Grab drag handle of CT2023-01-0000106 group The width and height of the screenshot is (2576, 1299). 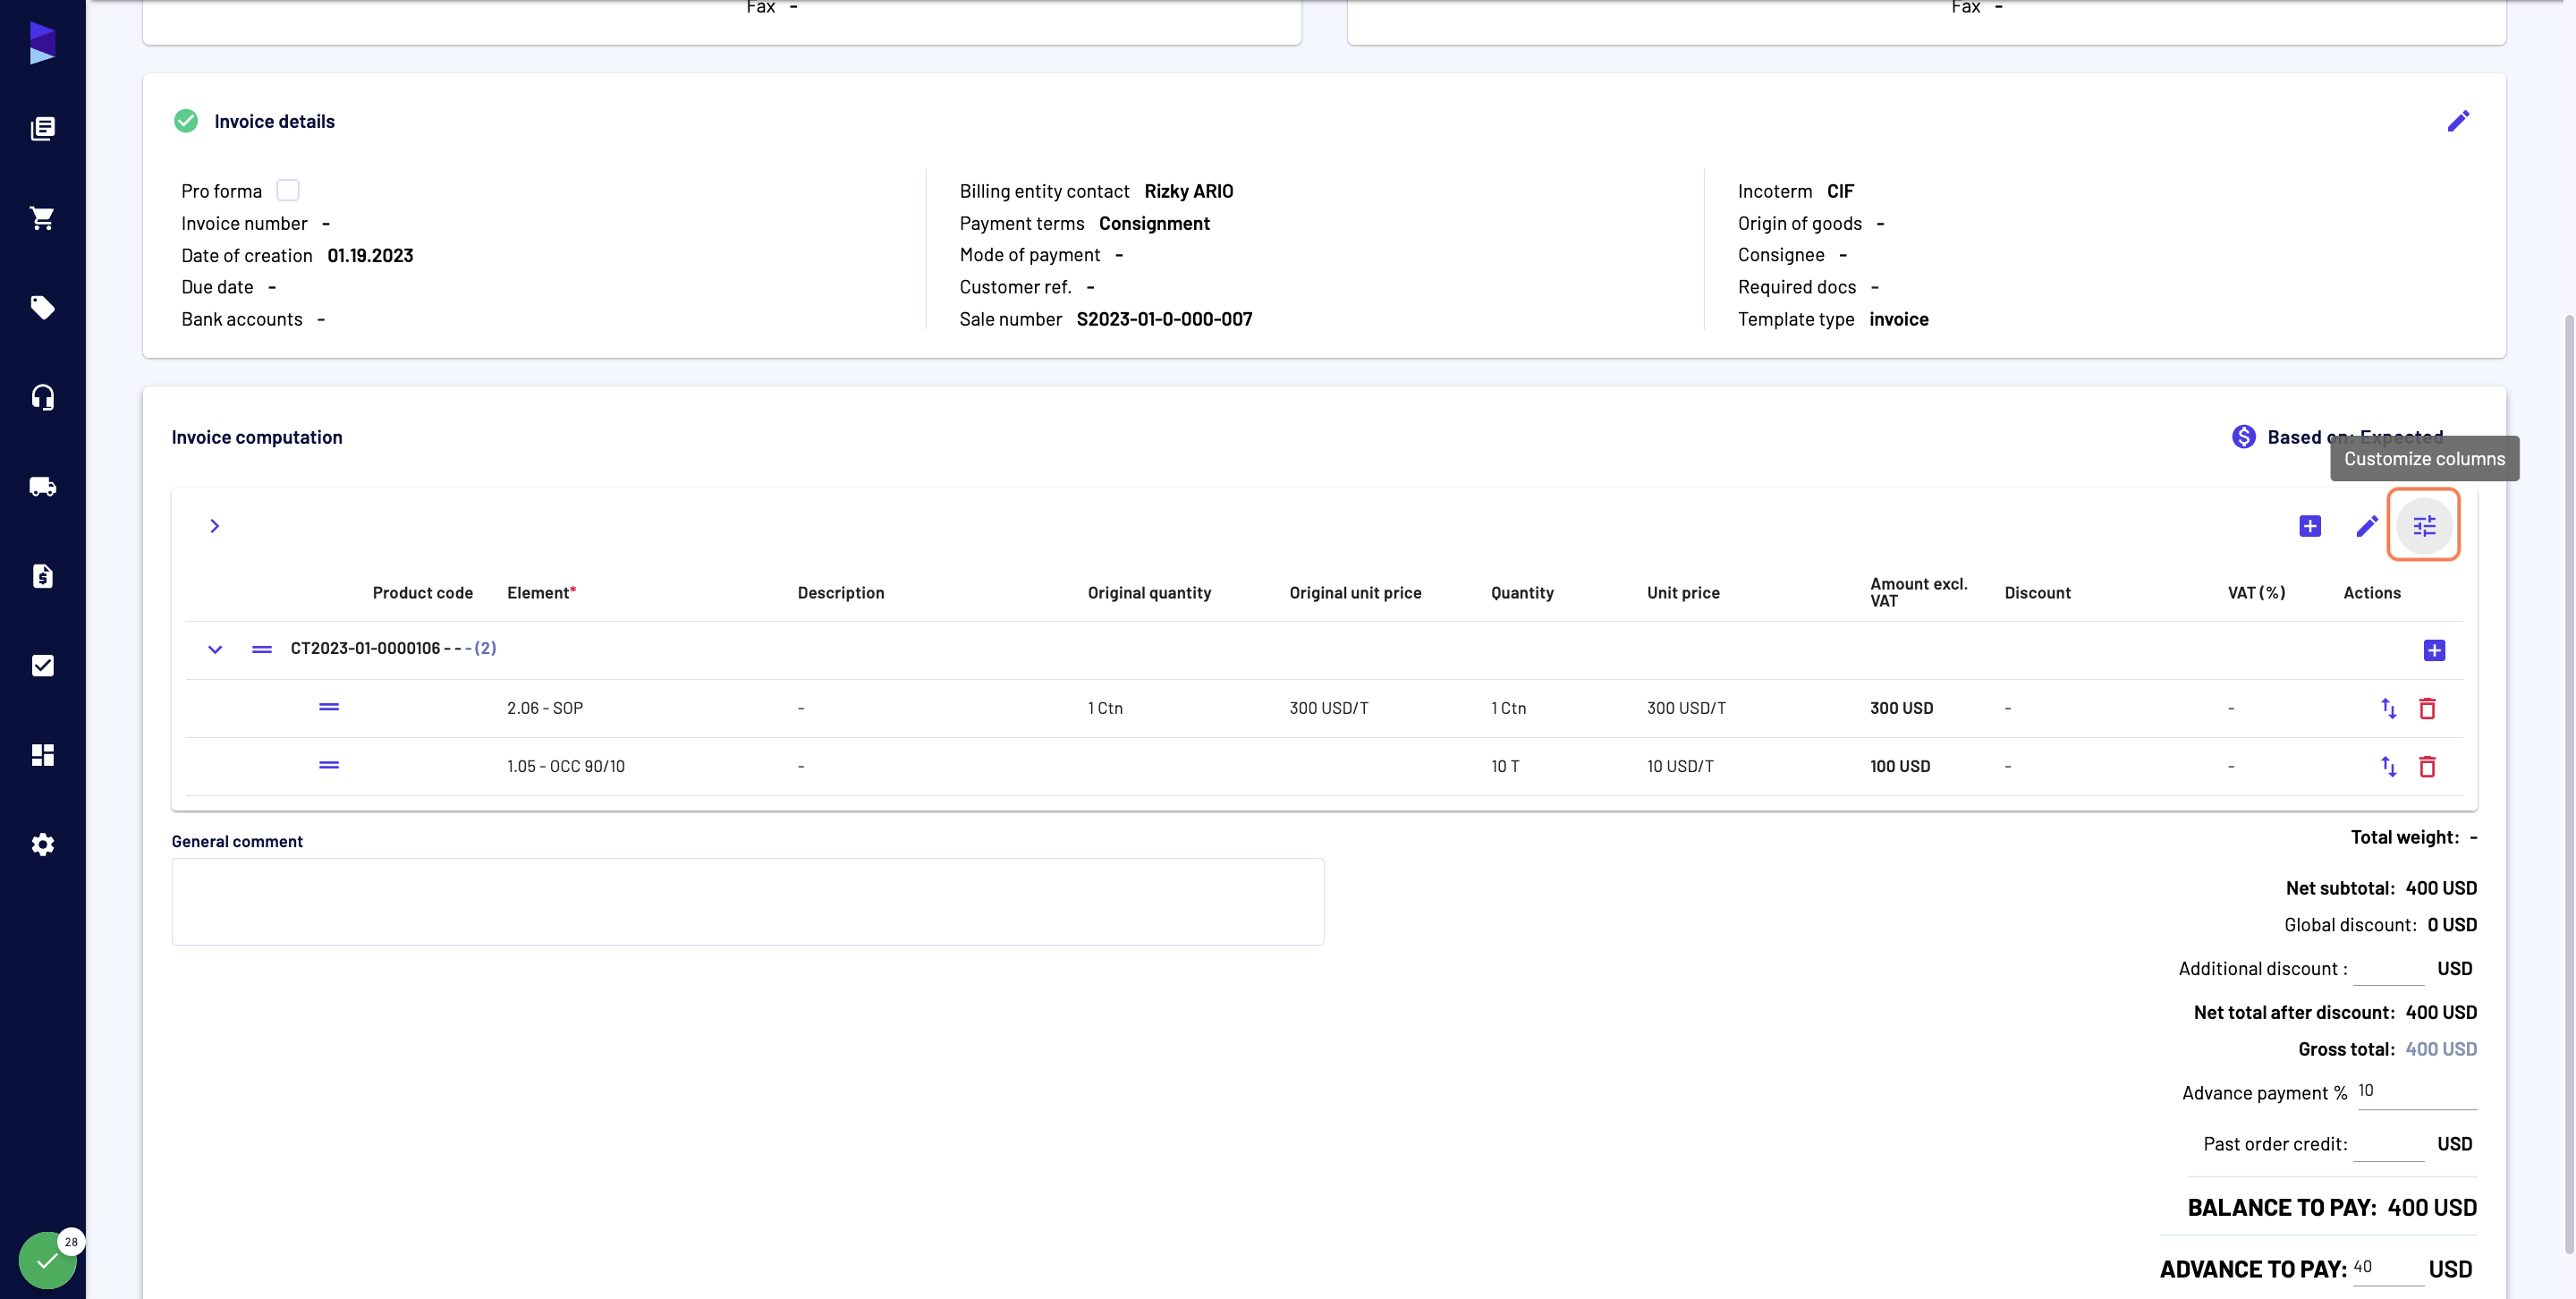tap(262, 650)
